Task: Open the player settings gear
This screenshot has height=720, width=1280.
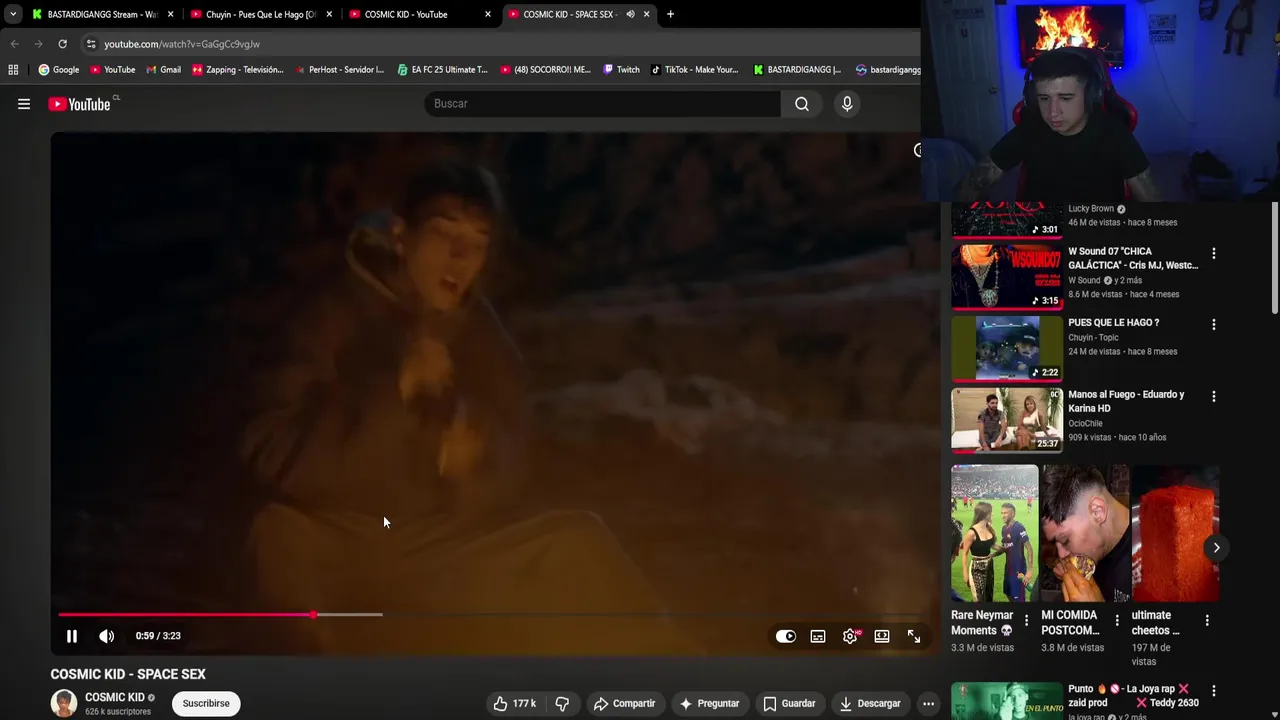Action: tap(850, 636)
